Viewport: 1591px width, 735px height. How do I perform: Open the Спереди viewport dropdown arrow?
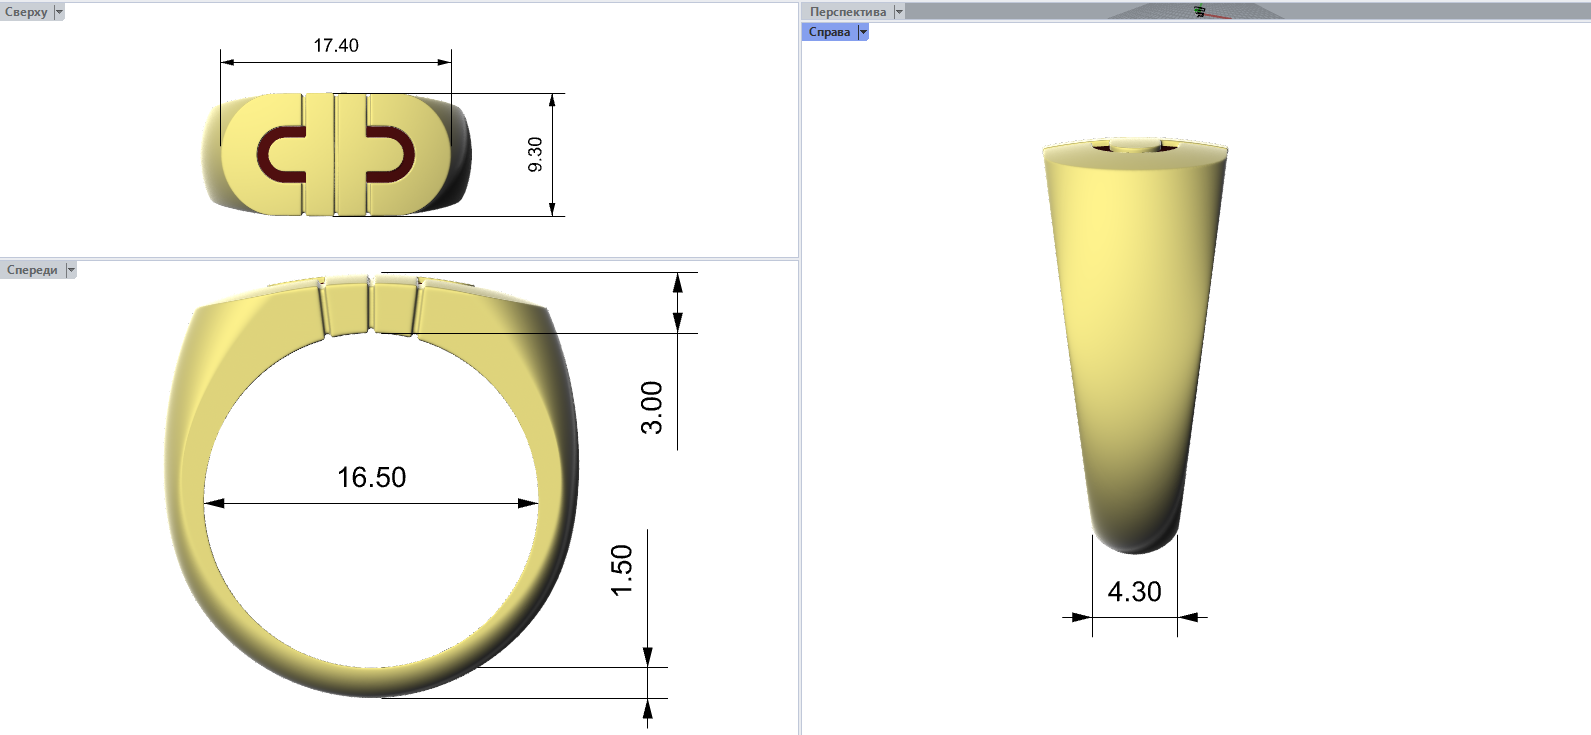(x=71, y=270)
